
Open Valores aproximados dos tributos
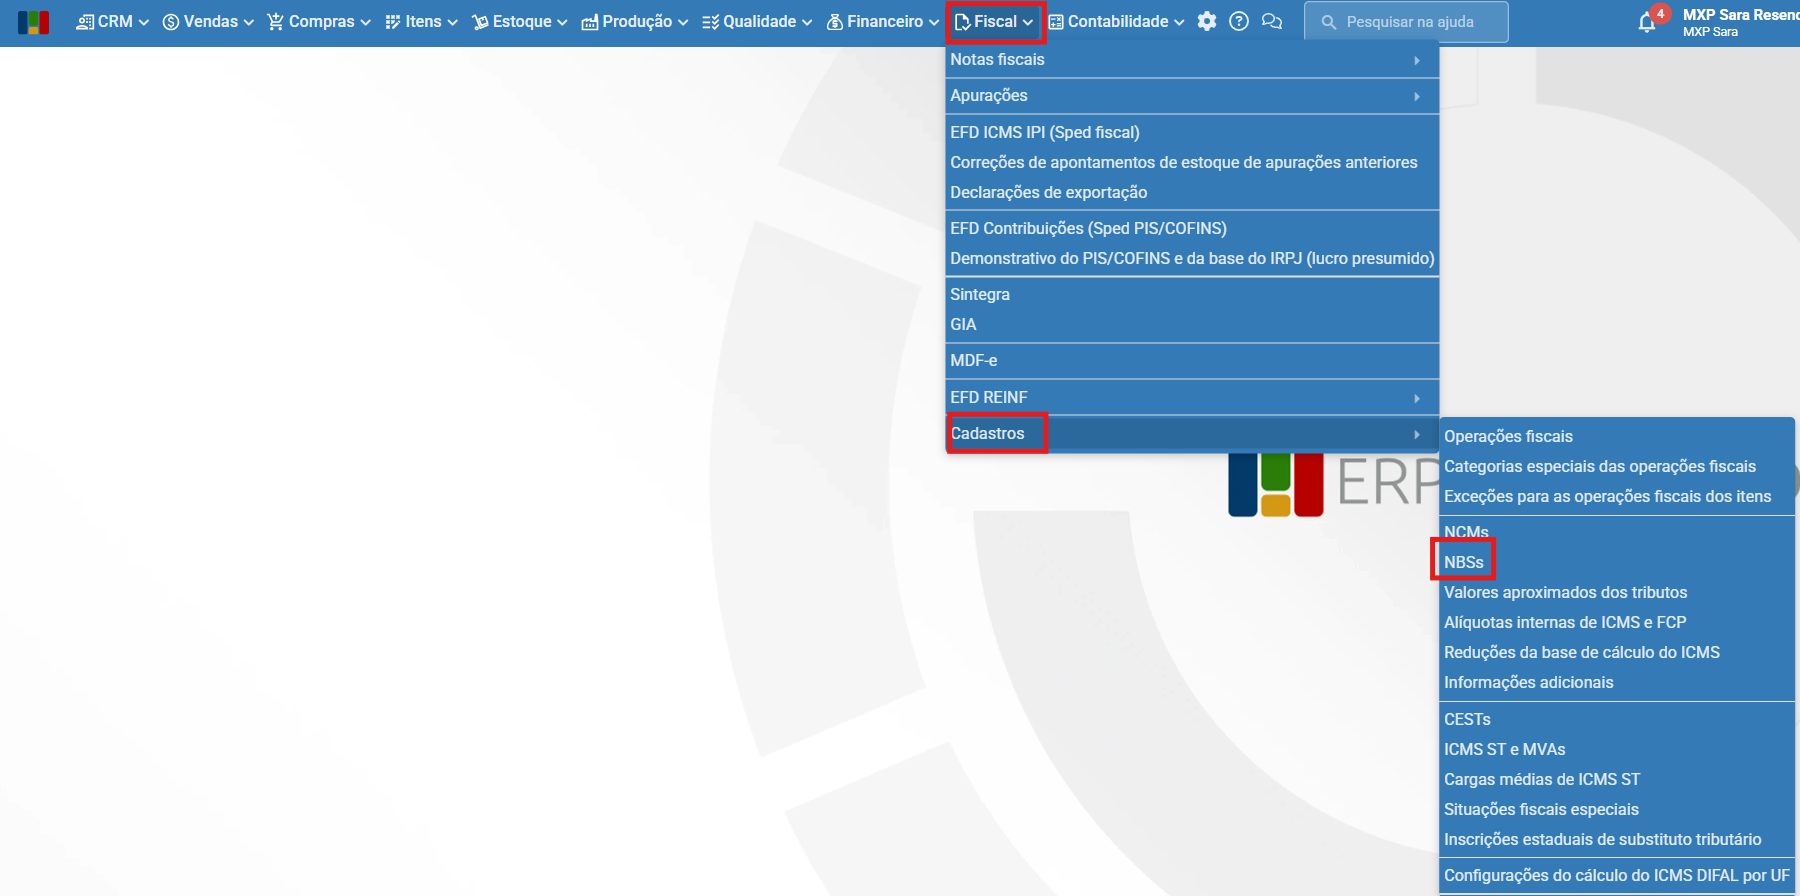[1617, 592]
